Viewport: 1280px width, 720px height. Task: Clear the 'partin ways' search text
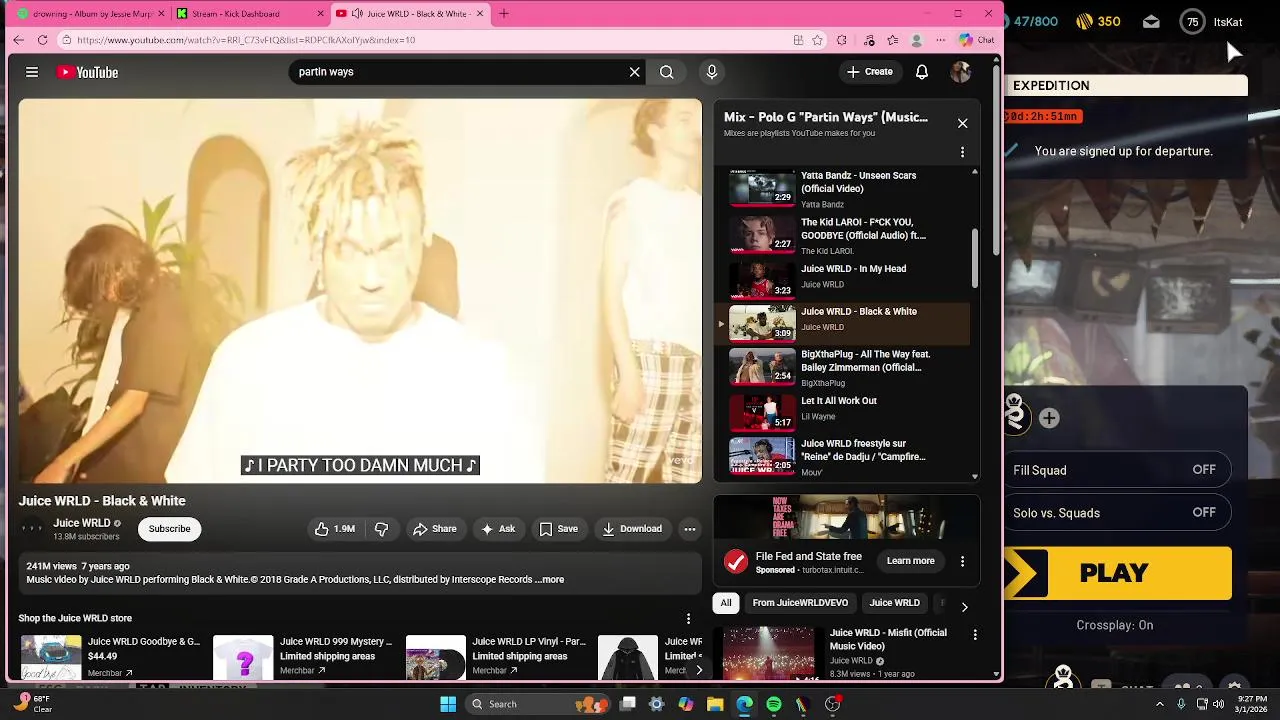[x=634, y=72]
